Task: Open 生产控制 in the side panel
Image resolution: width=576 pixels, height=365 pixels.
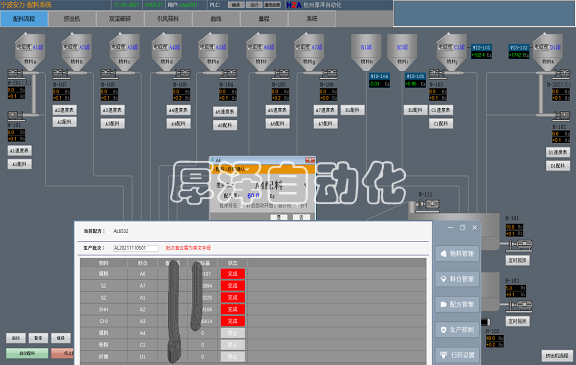Action: tap(457, 330)
